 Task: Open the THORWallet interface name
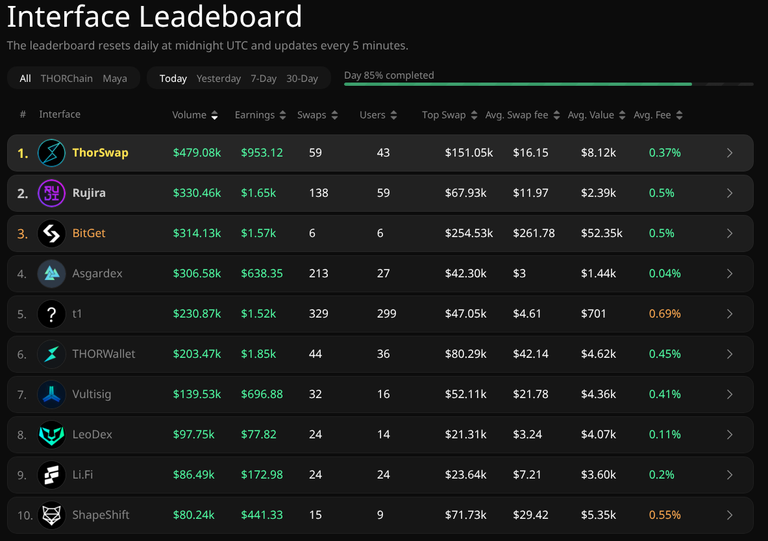(x=104, y=354)
